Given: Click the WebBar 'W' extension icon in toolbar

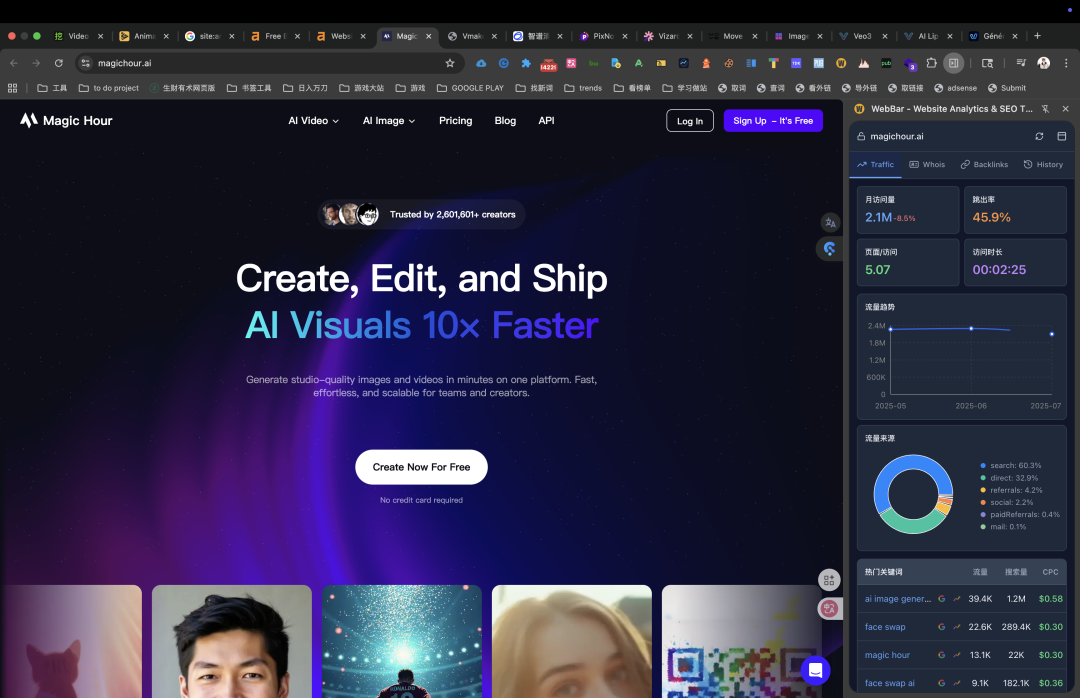Looking at the screenshot, I should tap(841, 63).
